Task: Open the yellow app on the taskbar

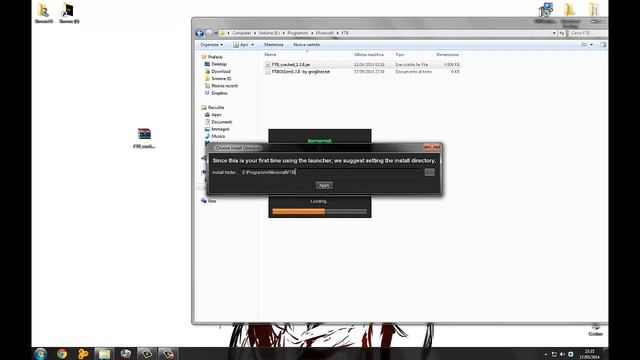Action: click(83, 354)
